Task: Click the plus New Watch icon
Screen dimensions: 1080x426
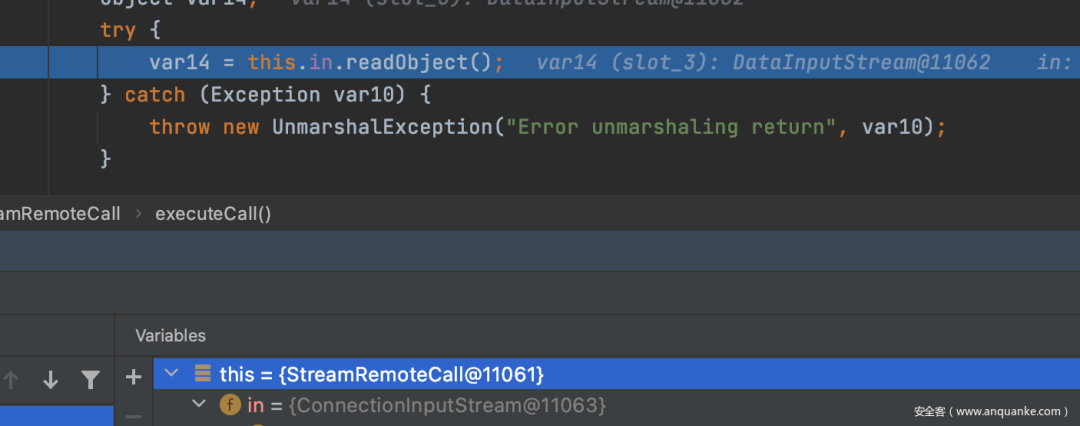Action: 134,377
